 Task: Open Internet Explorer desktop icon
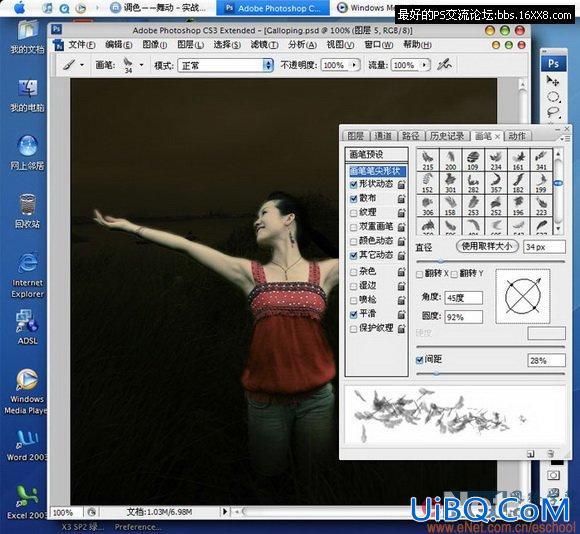click(27, 276)
